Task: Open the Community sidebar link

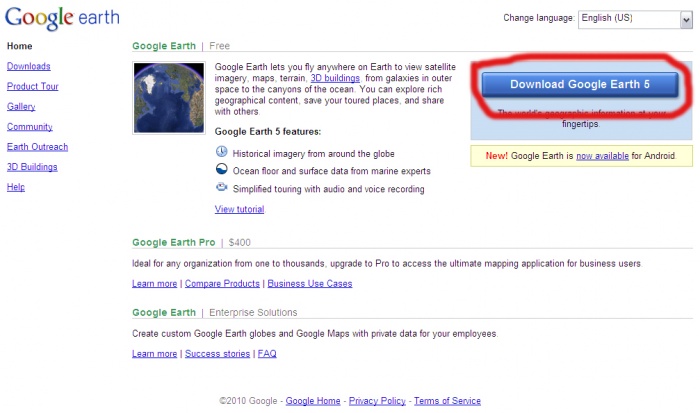Action: pos(29,126)
